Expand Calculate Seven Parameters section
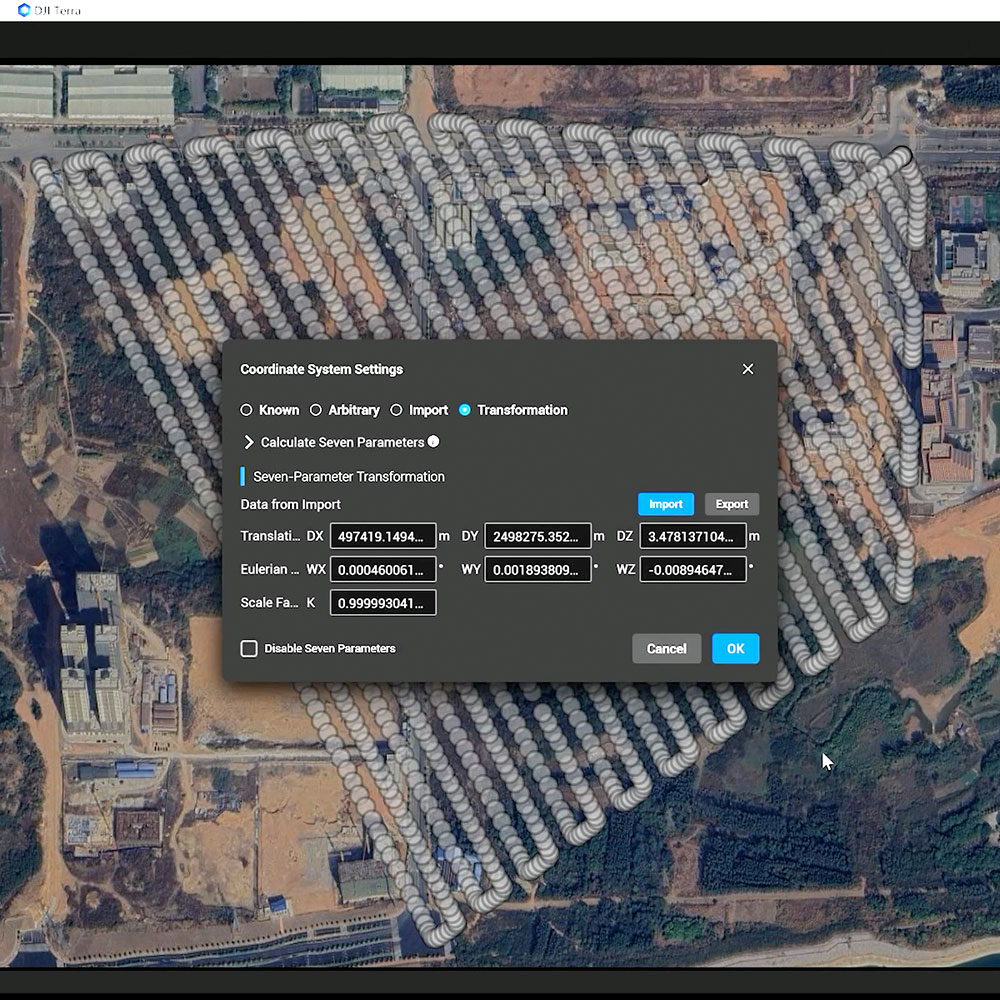The height and width of the screenshot is (1000, 1000). (249, 442)
